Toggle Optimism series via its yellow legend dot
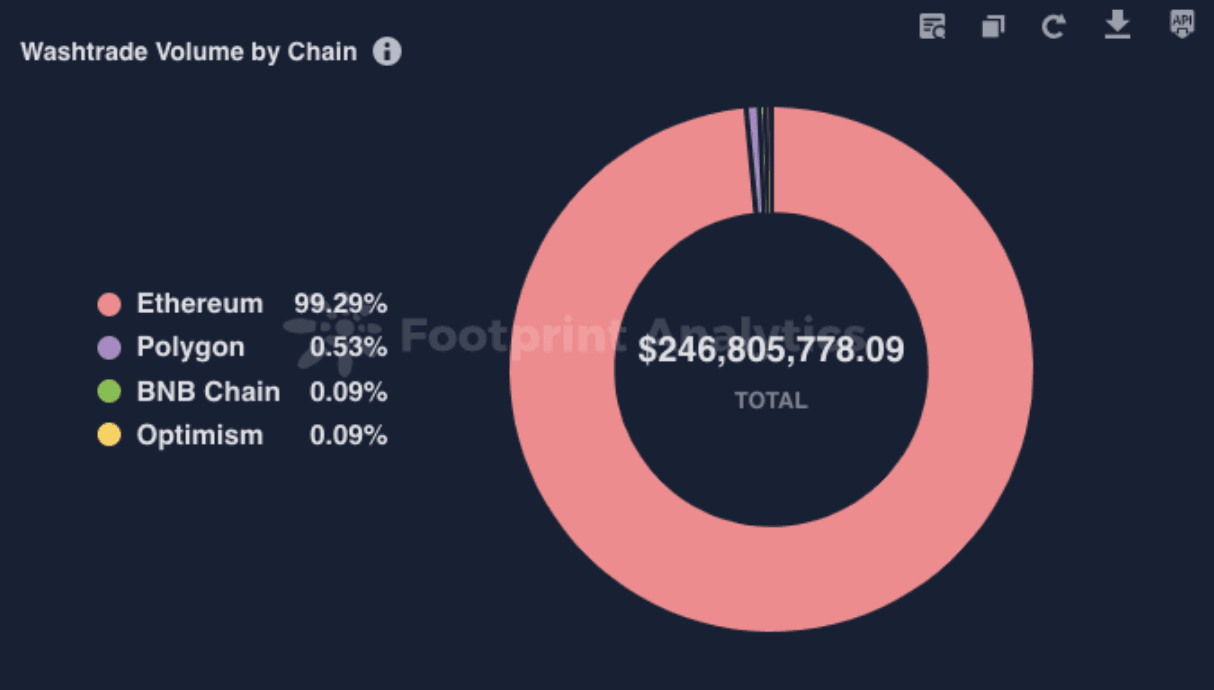The image size is (1214, 690). click(109, 436)
